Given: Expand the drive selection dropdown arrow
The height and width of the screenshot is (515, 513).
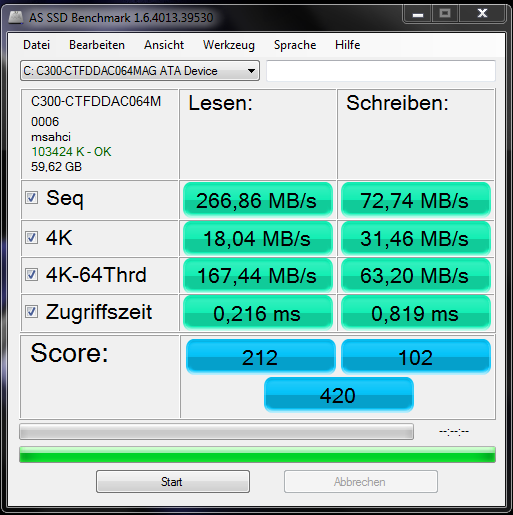Looking at the screenshot, I should pos(251,71).
